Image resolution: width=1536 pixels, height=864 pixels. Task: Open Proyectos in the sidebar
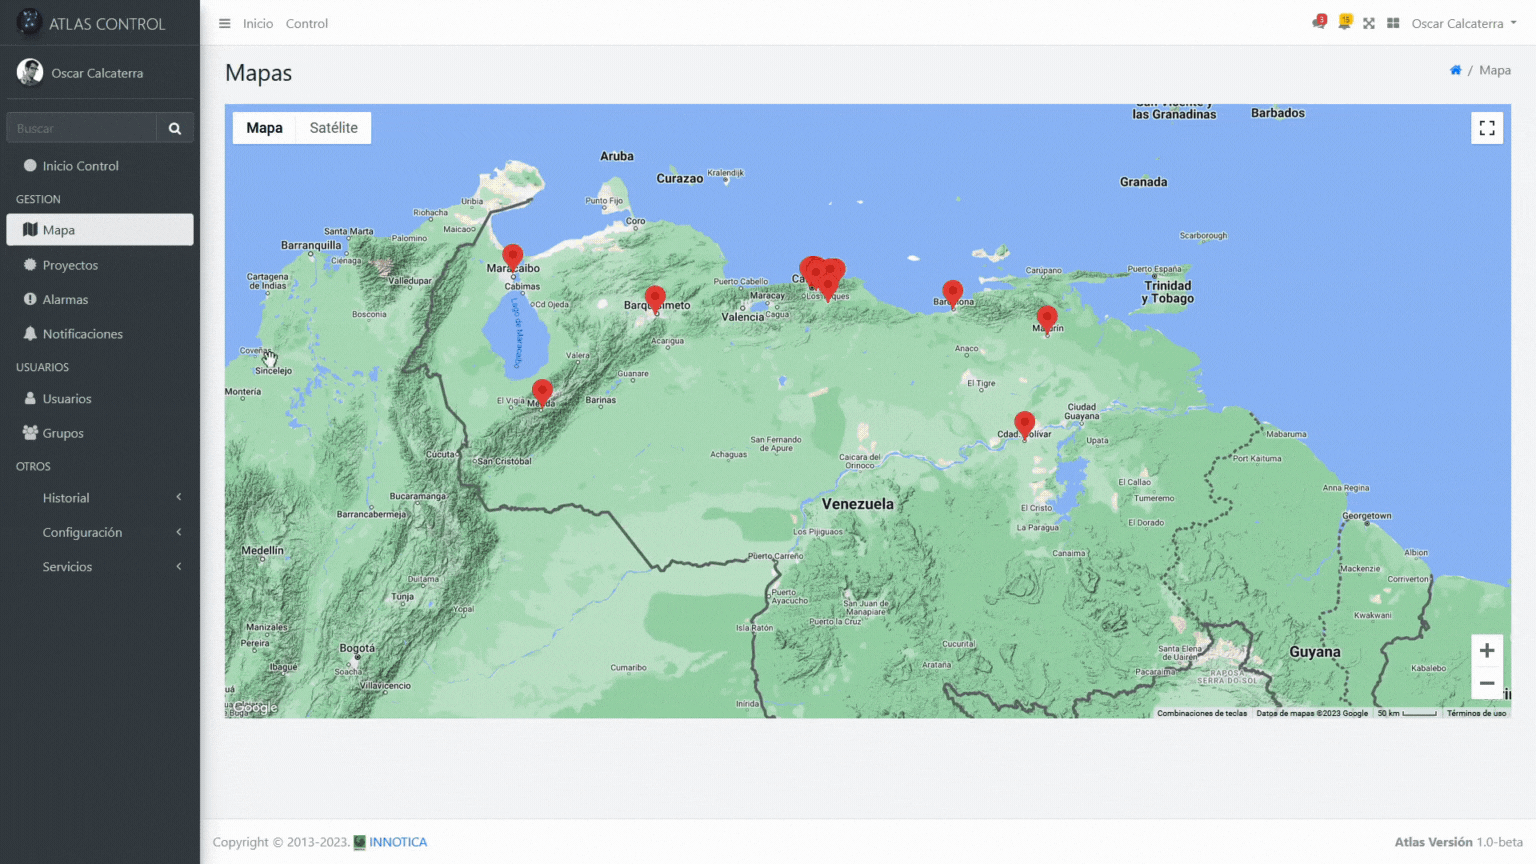coord(70,265)
